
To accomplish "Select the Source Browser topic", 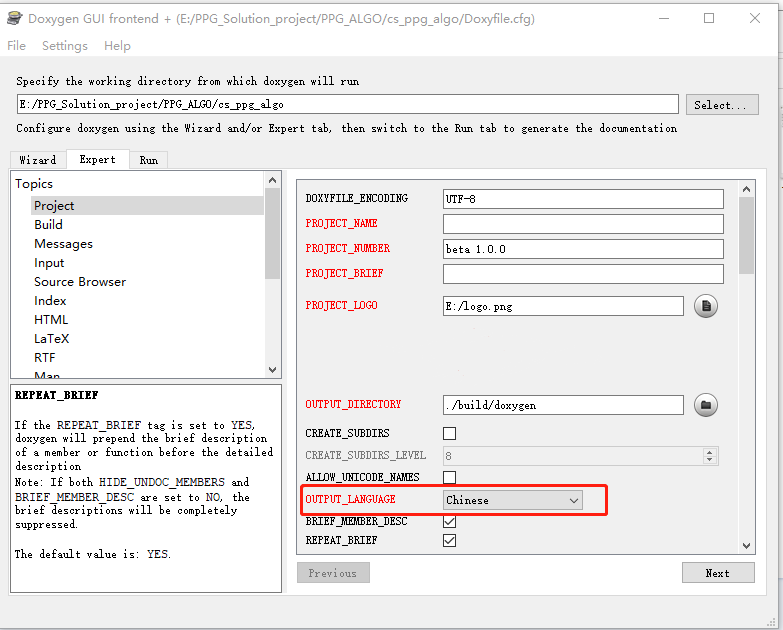I will point(80,282).
